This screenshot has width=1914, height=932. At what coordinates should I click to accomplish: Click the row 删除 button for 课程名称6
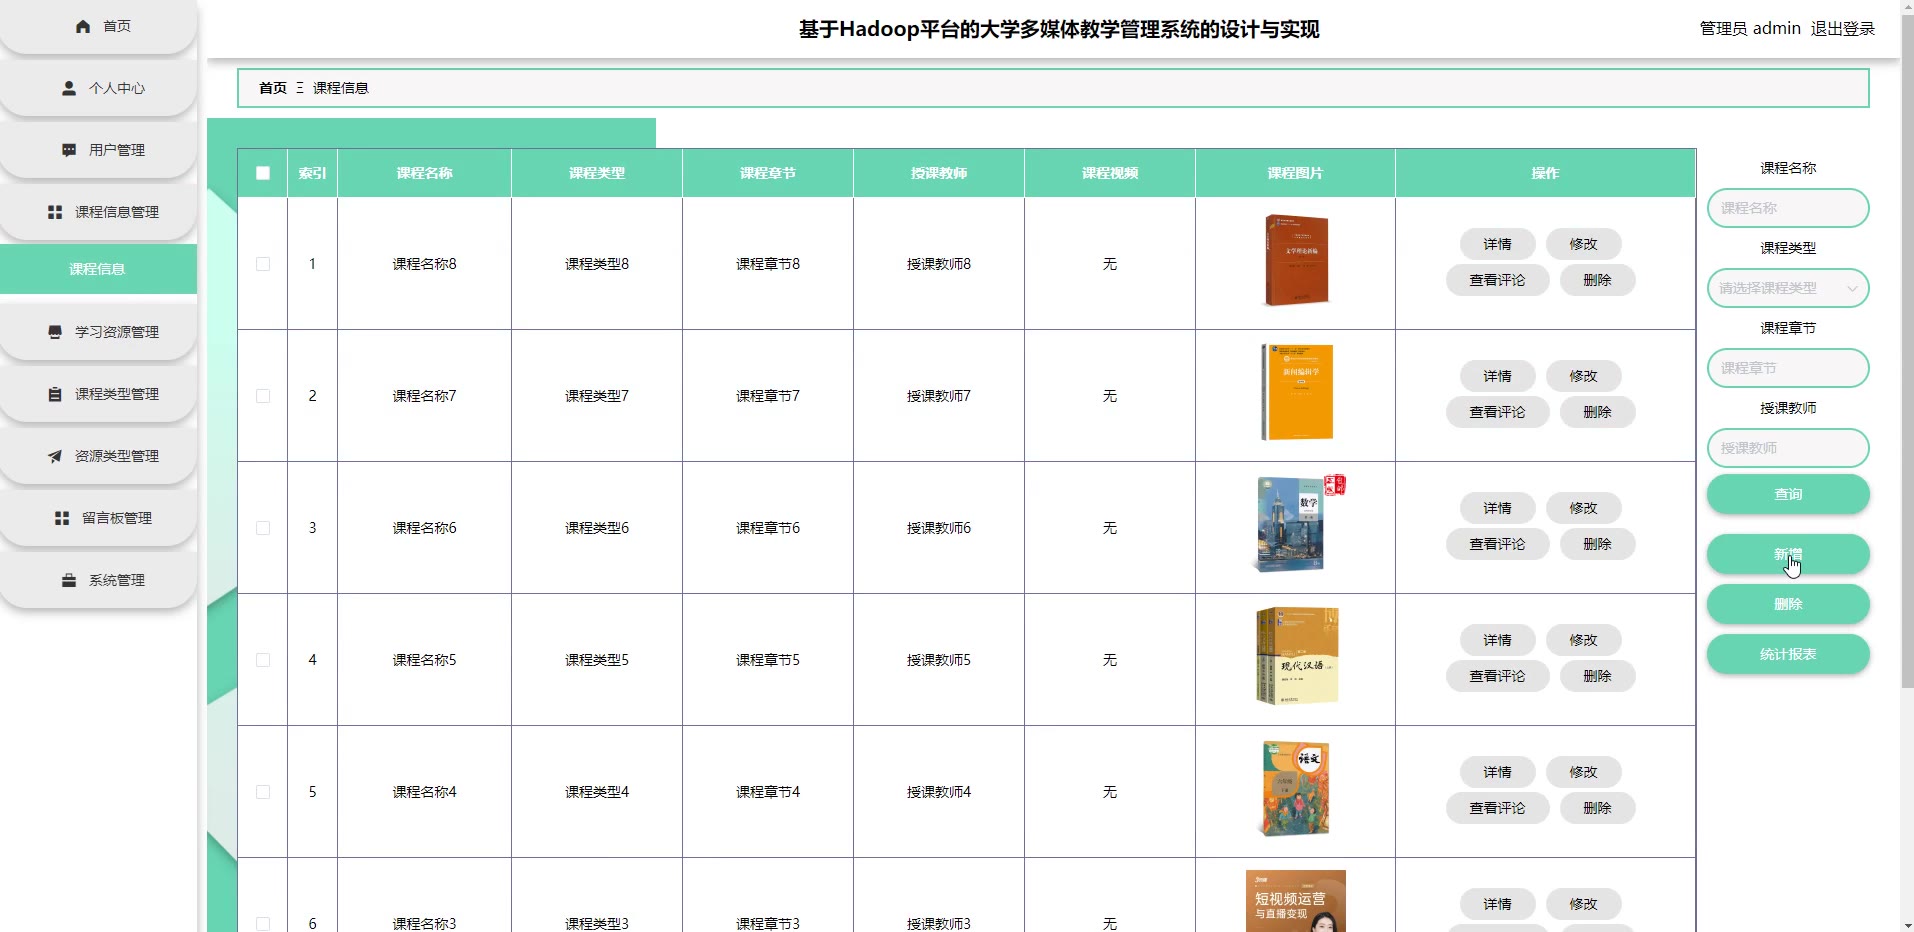pos(1597,544)
